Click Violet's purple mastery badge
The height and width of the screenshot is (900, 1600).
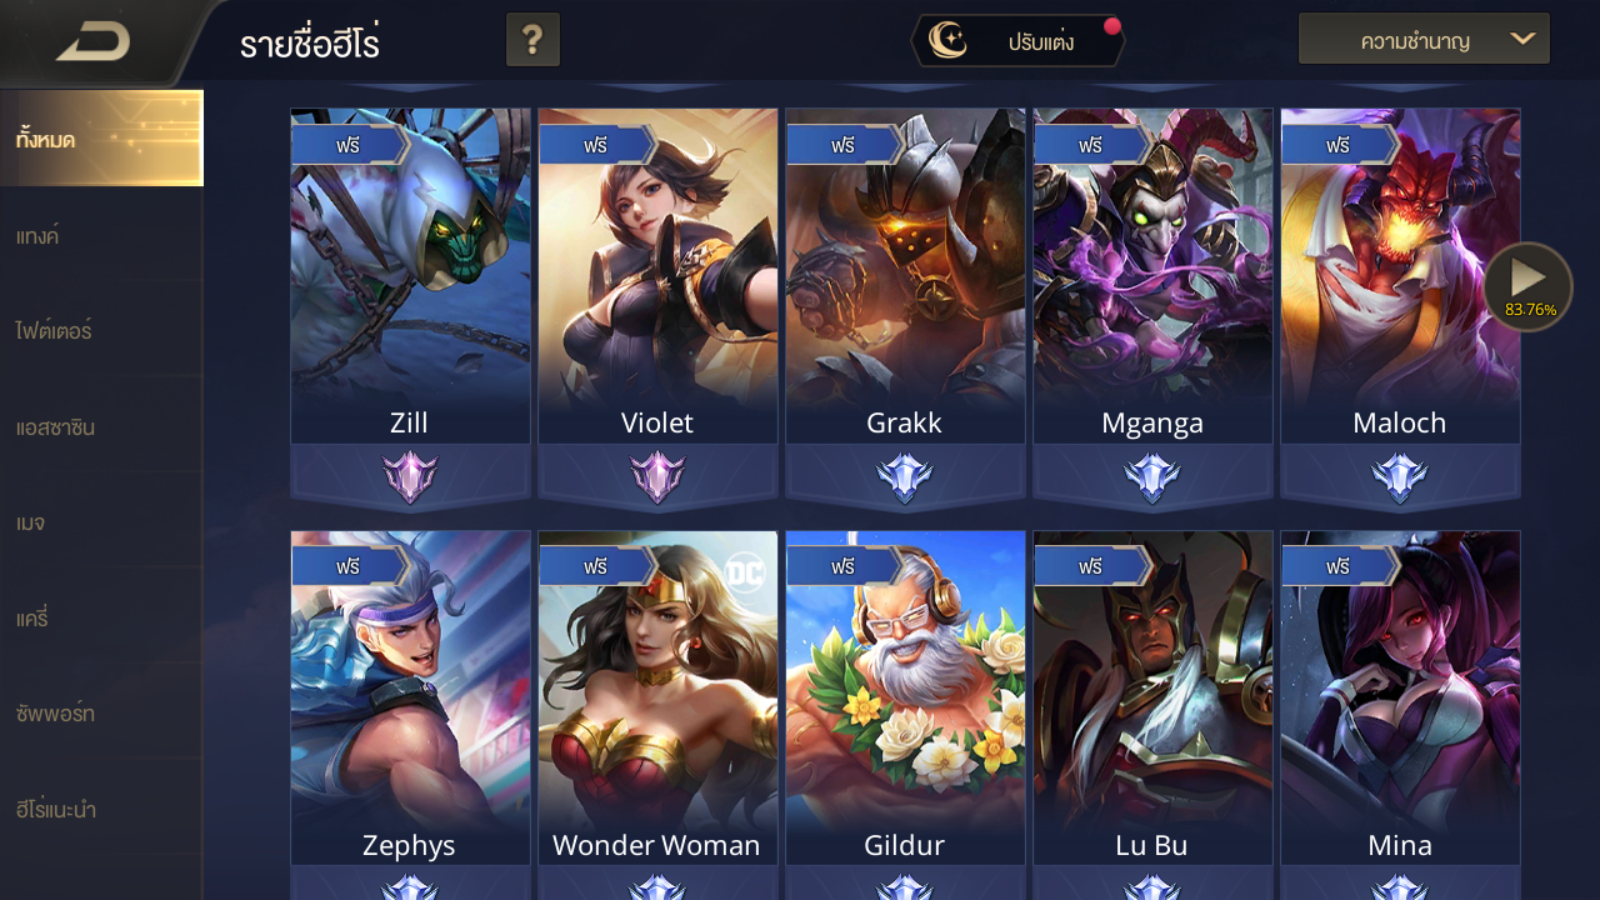coord(657,476)
